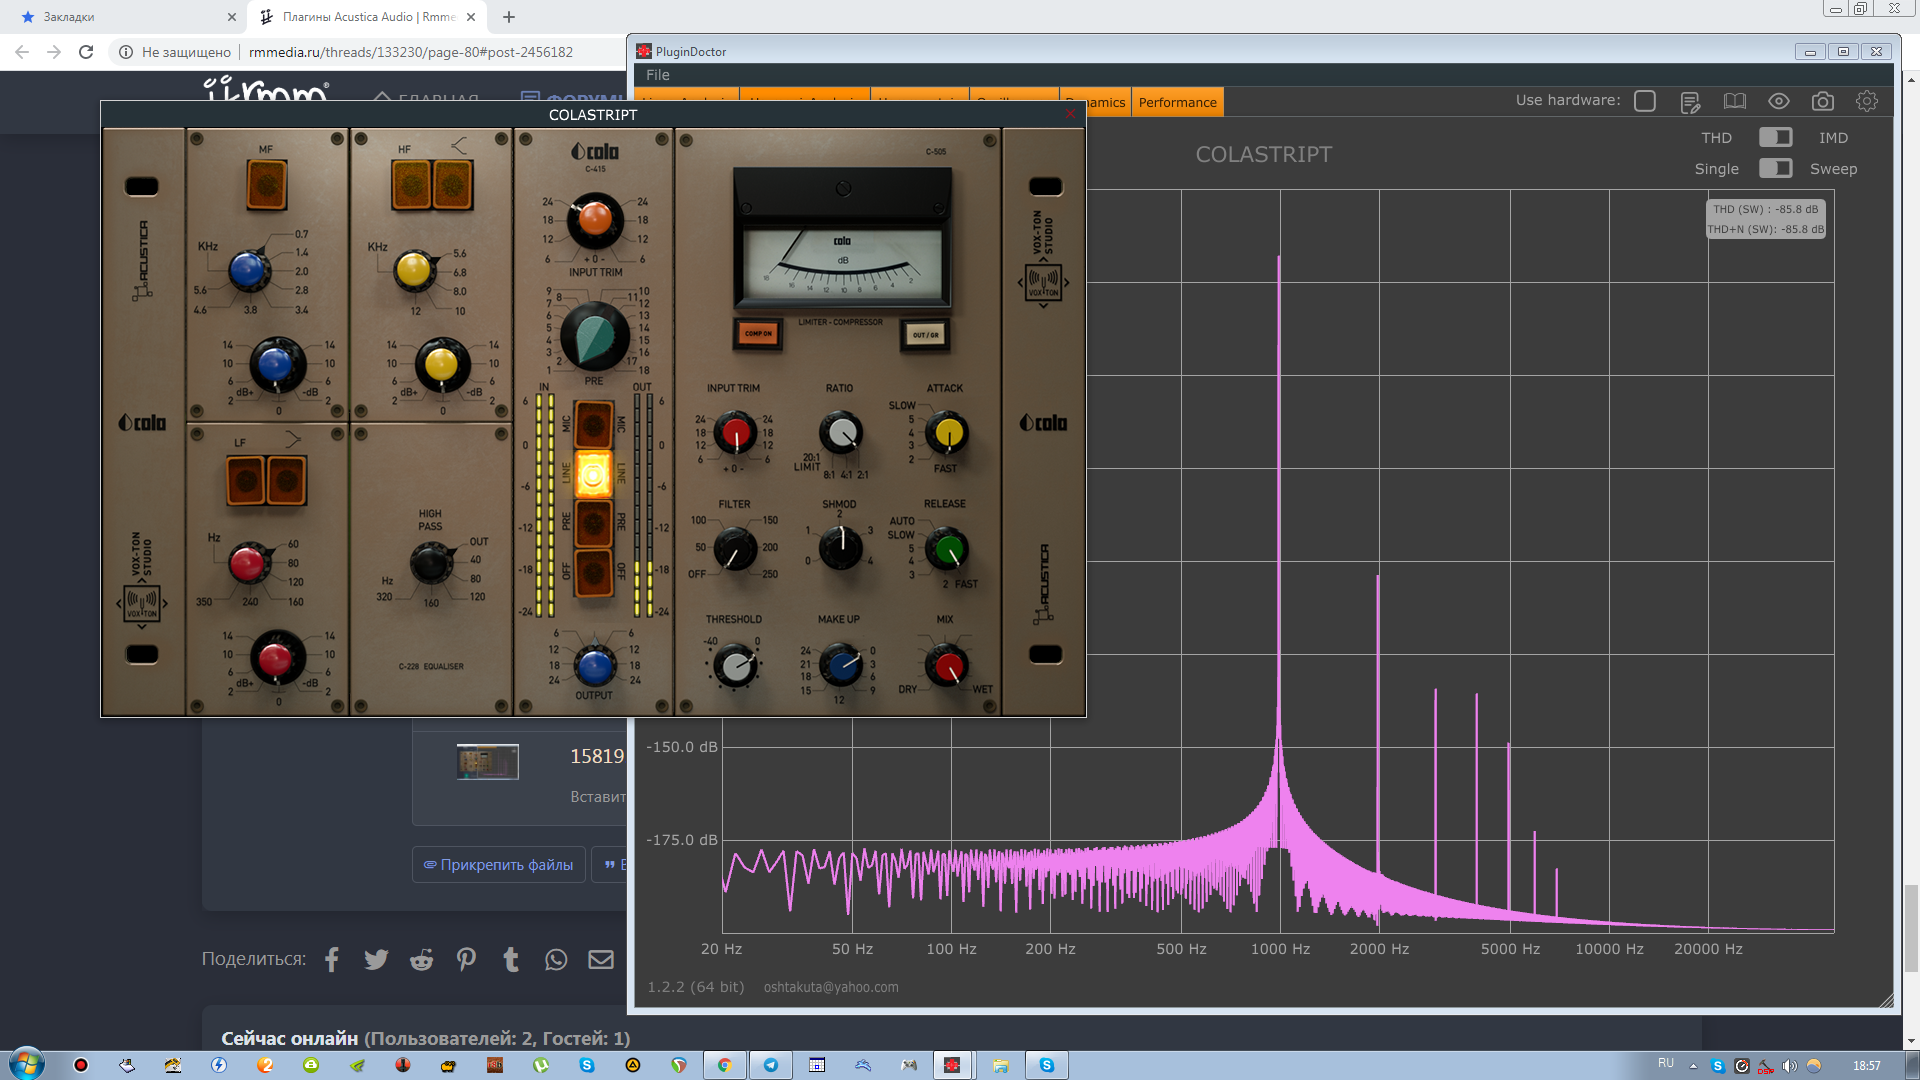The image size is (1920, 1080).
Task: Click the blue MAKE UP knob
Action: coord(841,665)
